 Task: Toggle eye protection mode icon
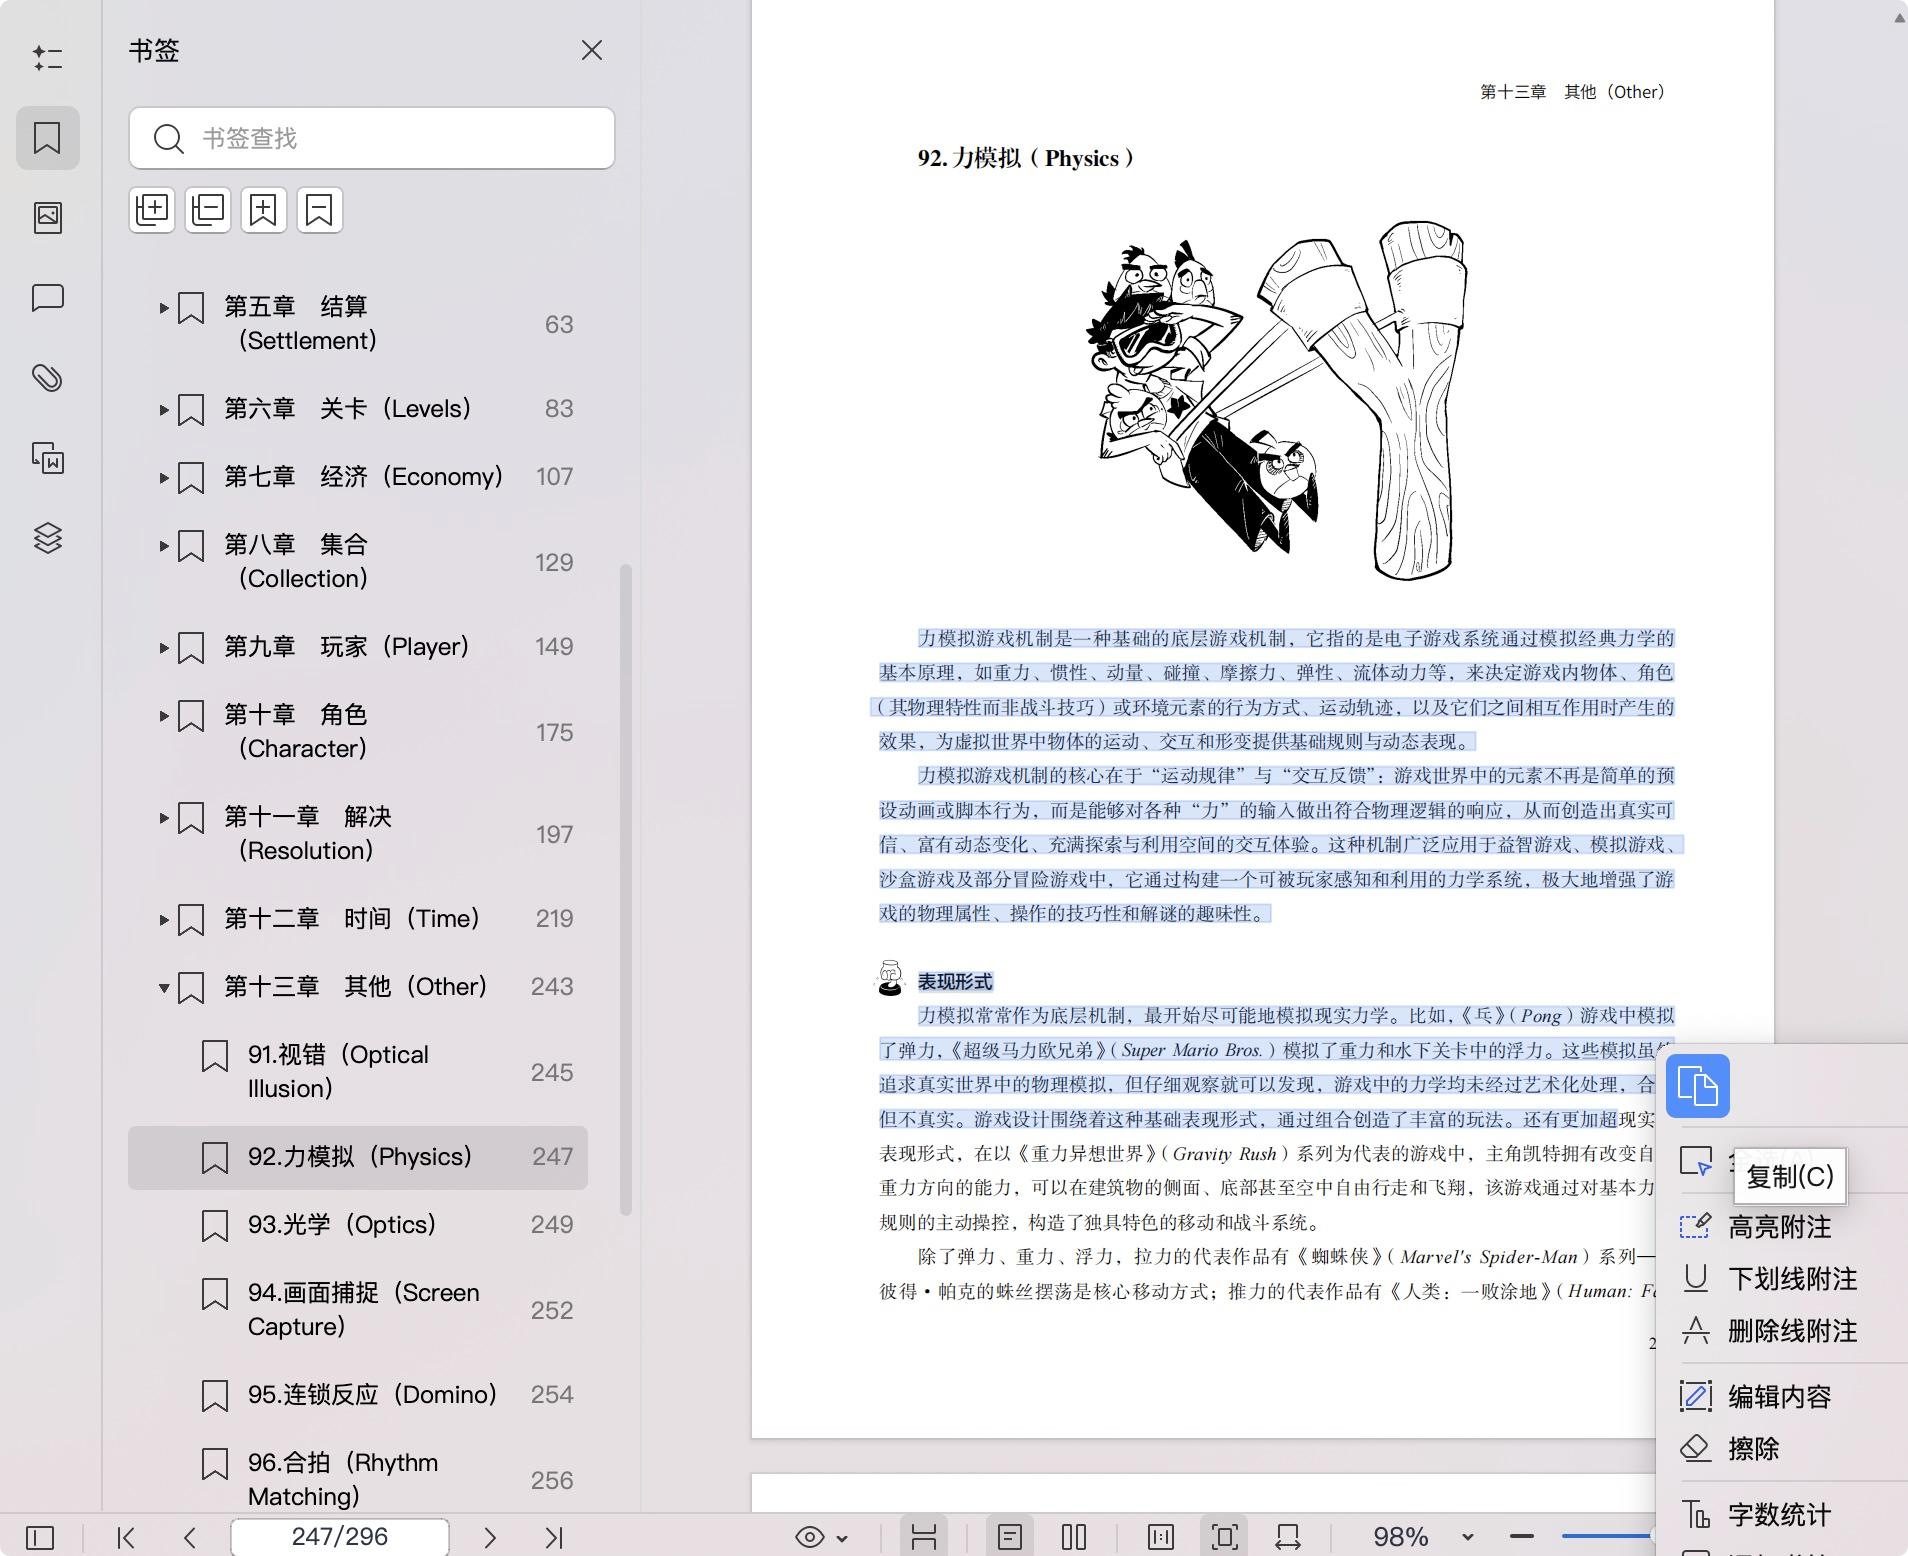coord(810,1537)
